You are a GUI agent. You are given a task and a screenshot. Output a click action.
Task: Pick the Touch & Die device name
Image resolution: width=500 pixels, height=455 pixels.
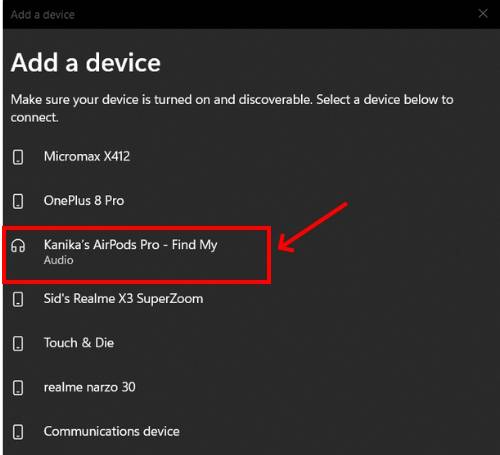(79, 343)
